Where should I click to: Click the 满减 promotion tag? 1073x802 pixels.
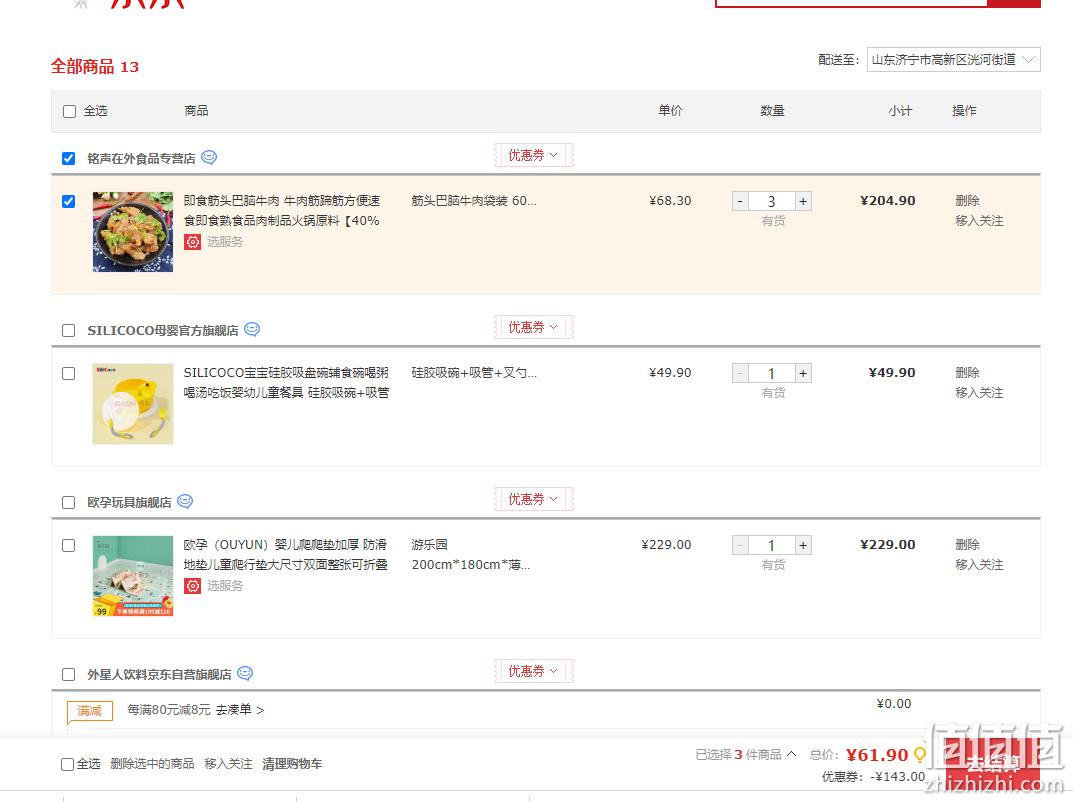click(x=90, y=711)
